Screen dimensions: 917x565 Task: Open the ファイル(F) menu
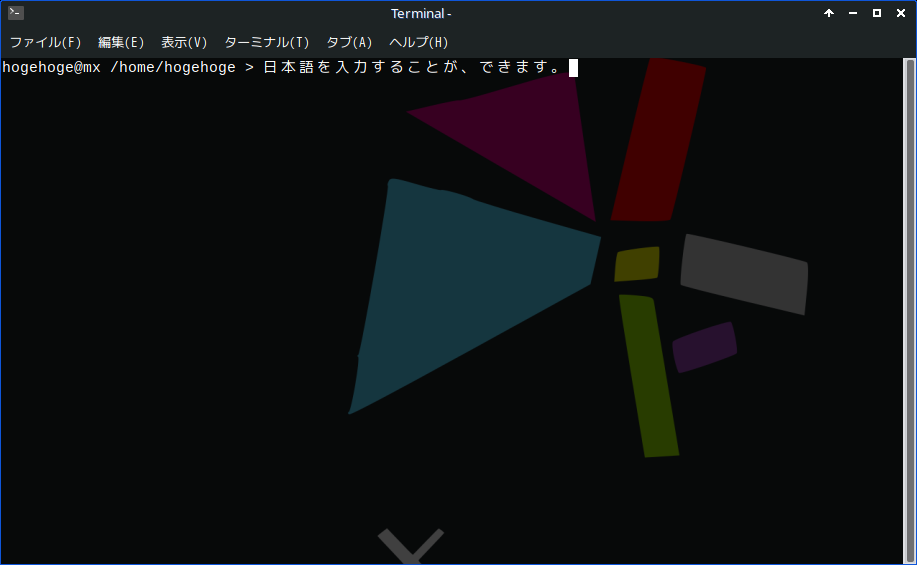pyautogui.click(x=46, y=42)
